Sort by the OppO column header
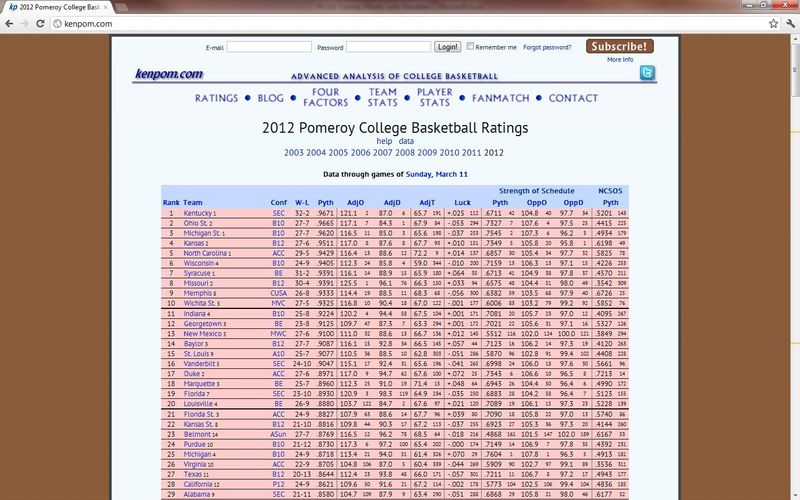 (537, 203)
